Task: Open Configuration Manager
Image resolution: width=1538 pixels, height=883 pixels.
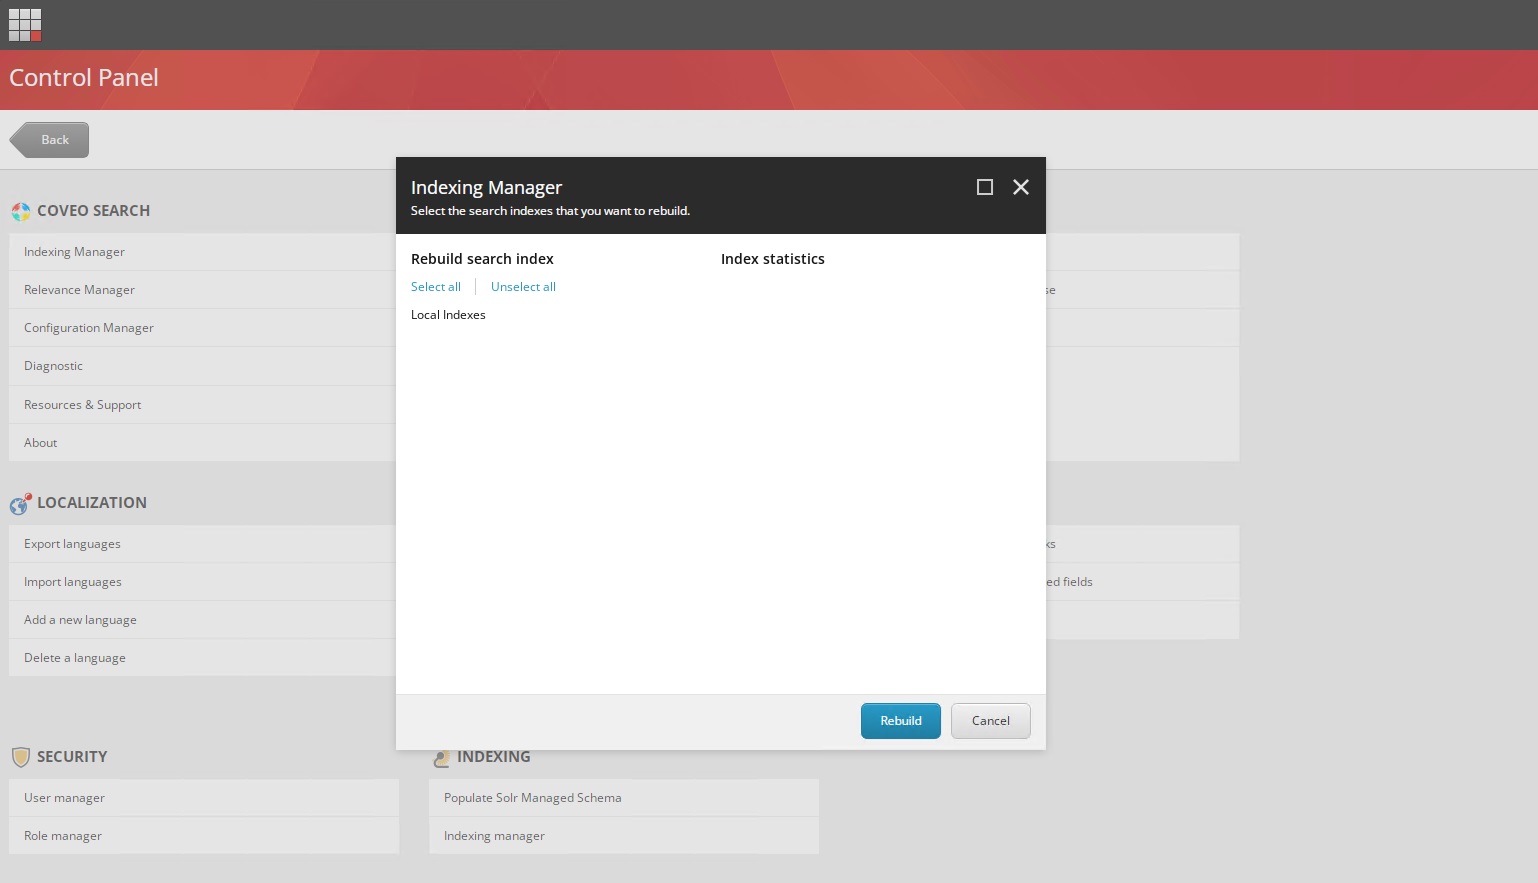Action: tap(203, 328)
